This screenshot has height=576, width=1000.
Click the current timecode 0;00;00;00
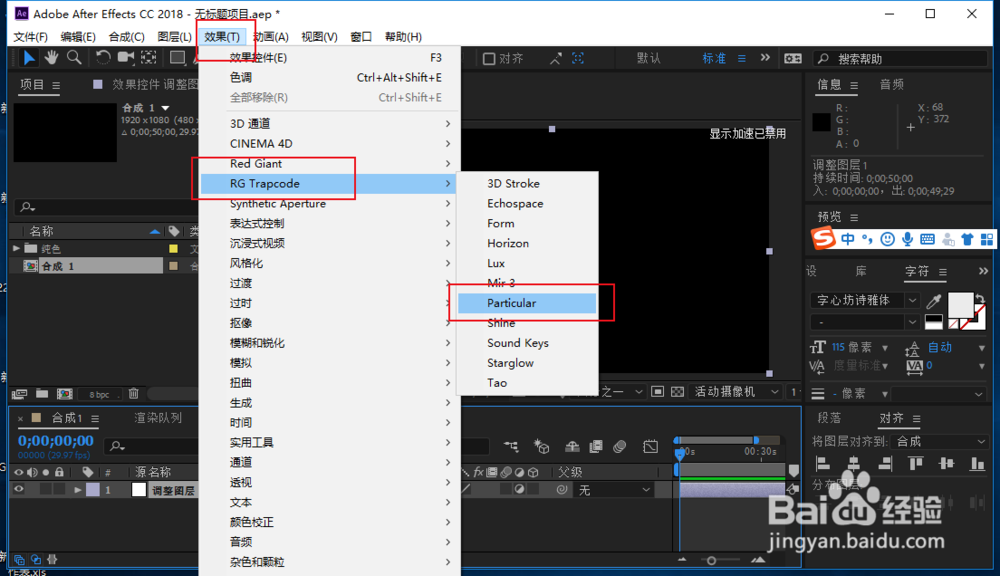[55, 440]
